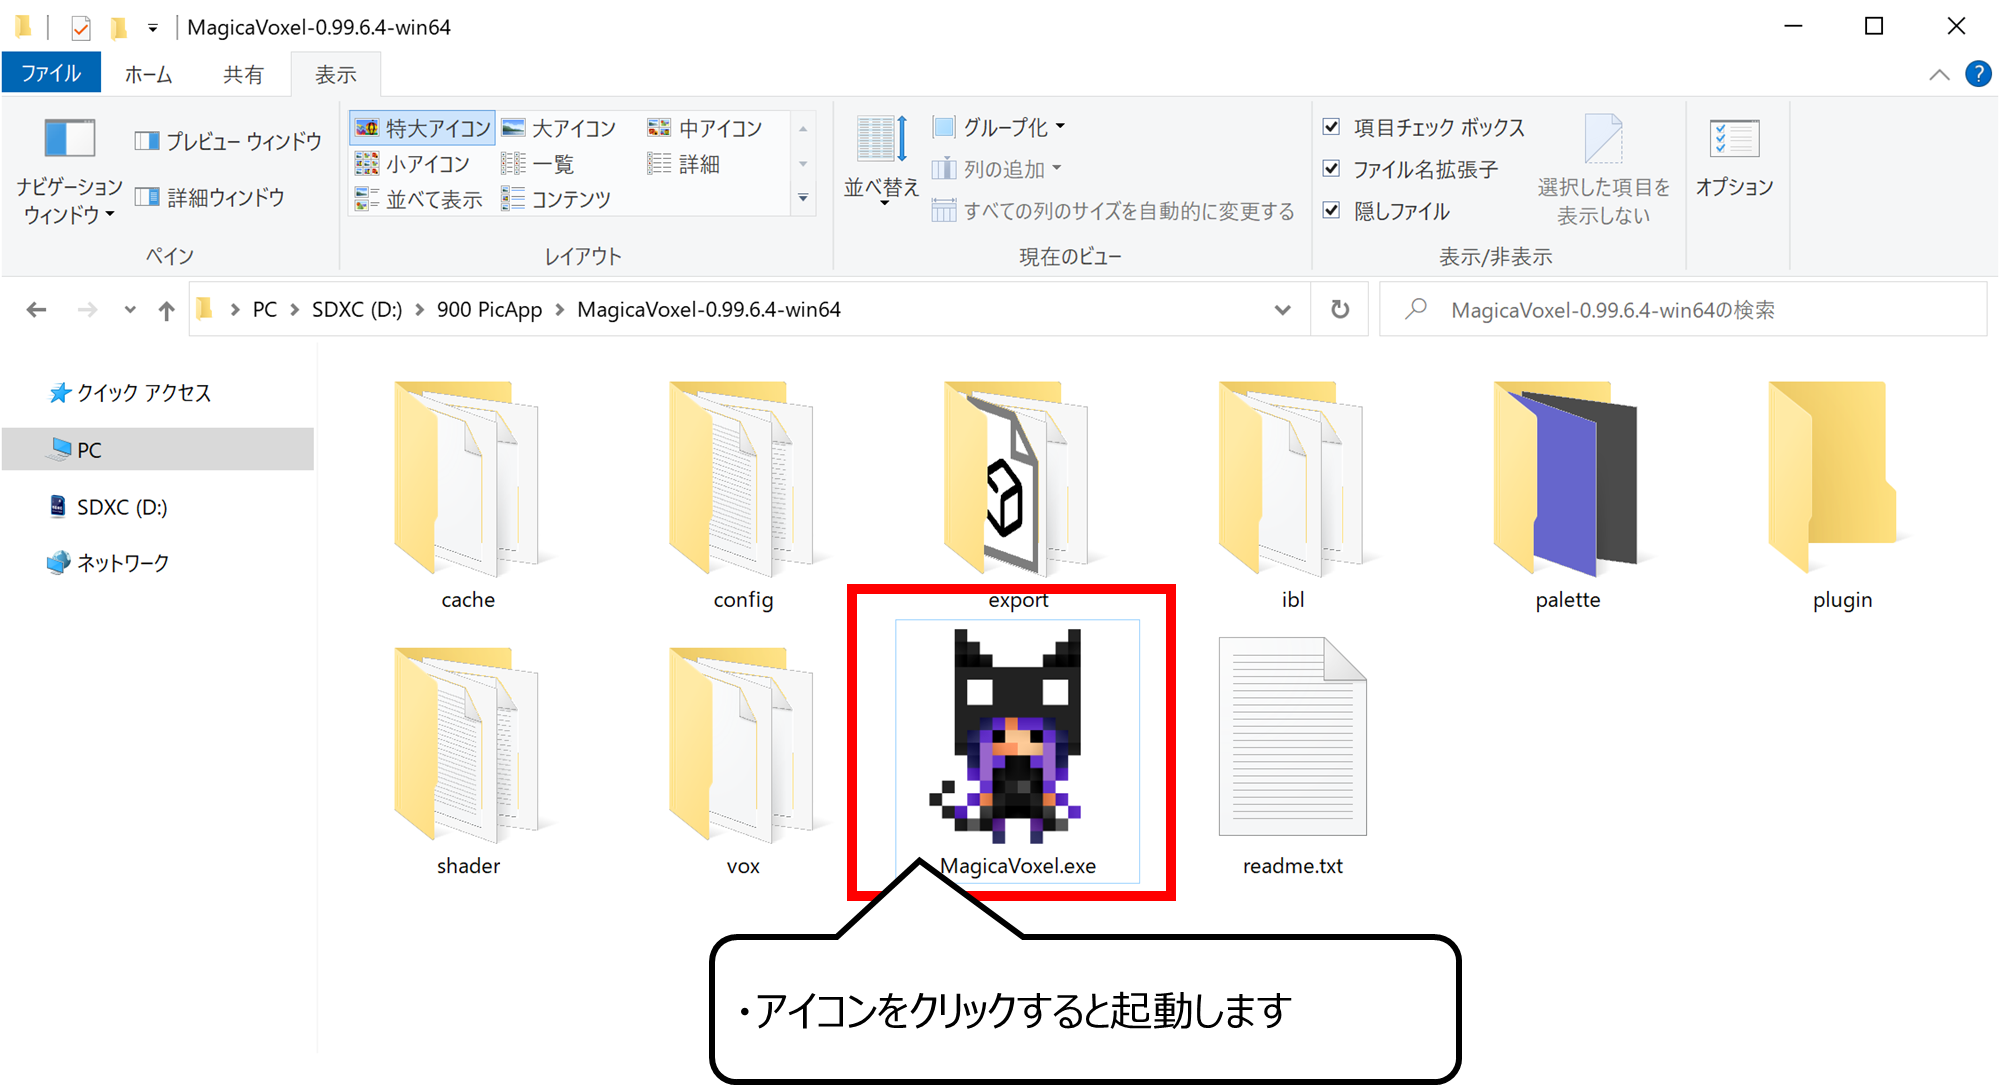Screen dimensions: 2000x1085
Task: Click 選択した項目を表示しない button
Action: click(1603, 171)
